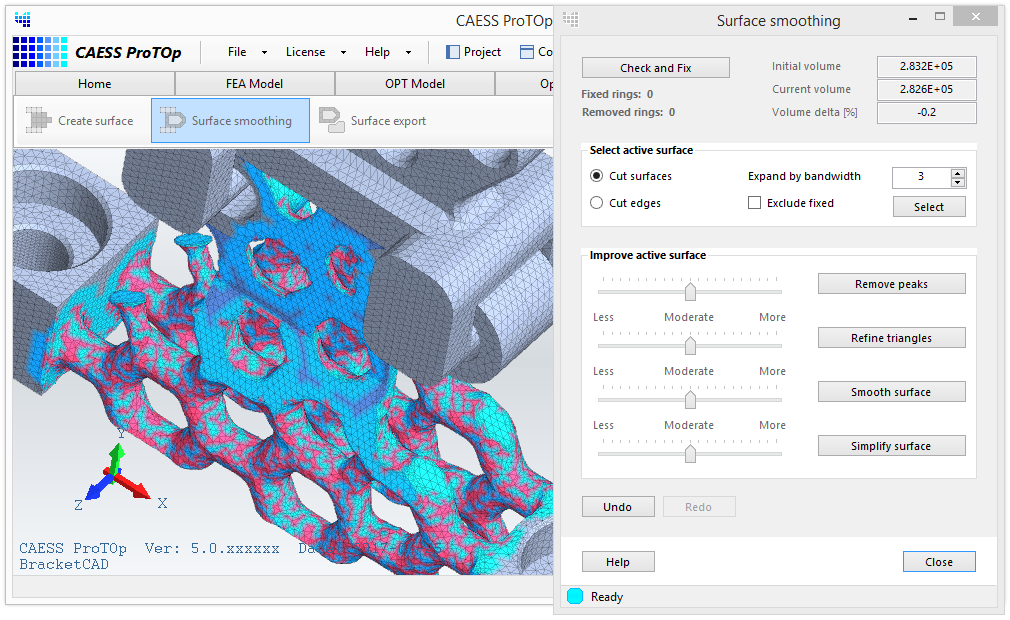
Task: Click the 'Ready' status text
Action: (x=607, y=597)
